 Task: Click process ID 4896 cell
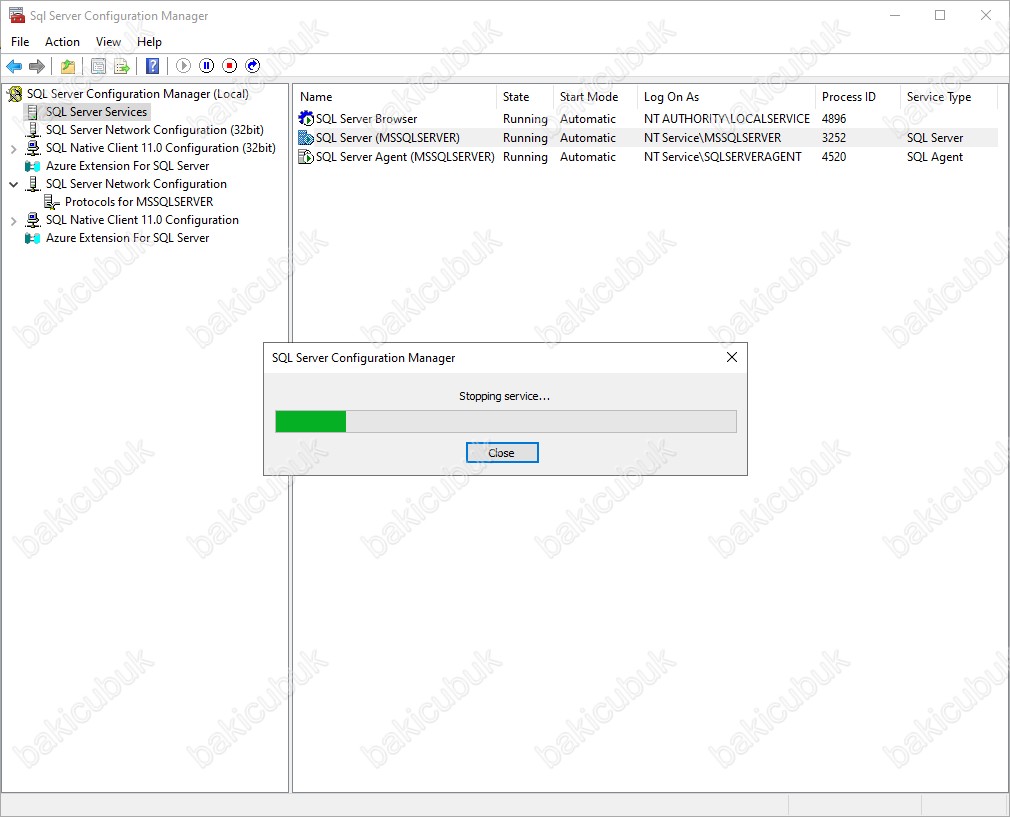pos(834,119)
